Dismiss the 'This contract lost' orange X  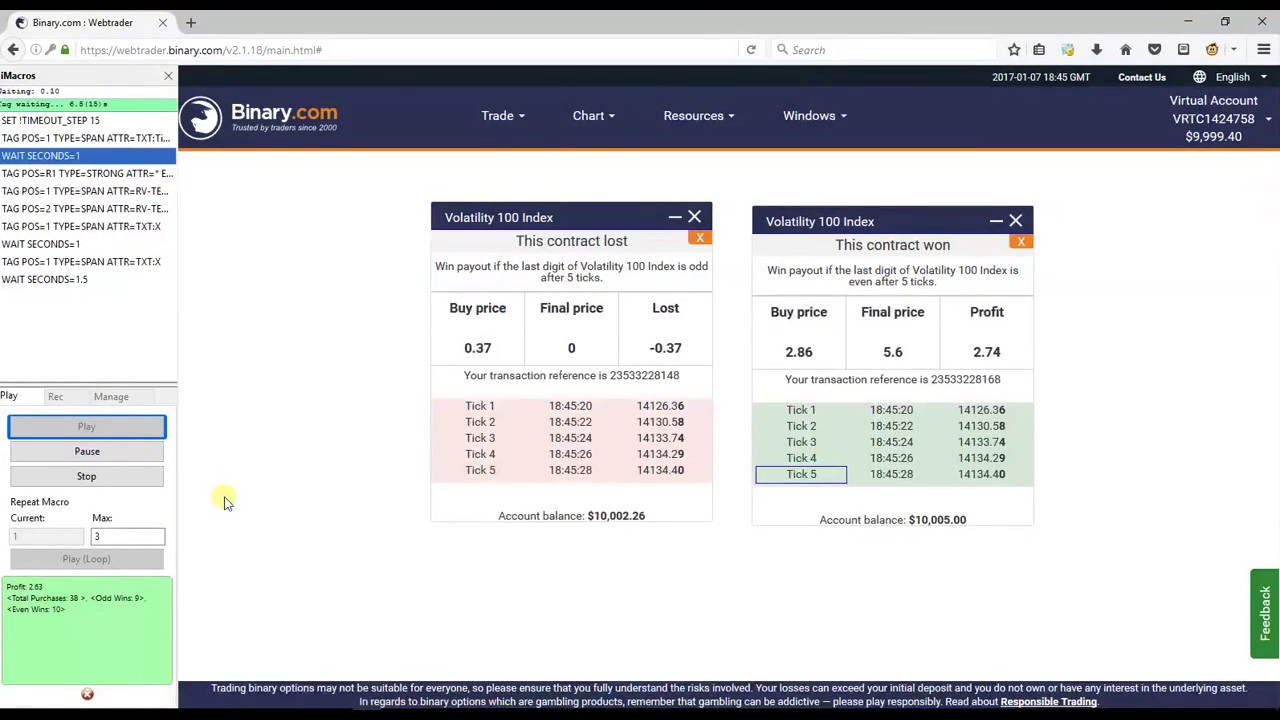point(700,238)
